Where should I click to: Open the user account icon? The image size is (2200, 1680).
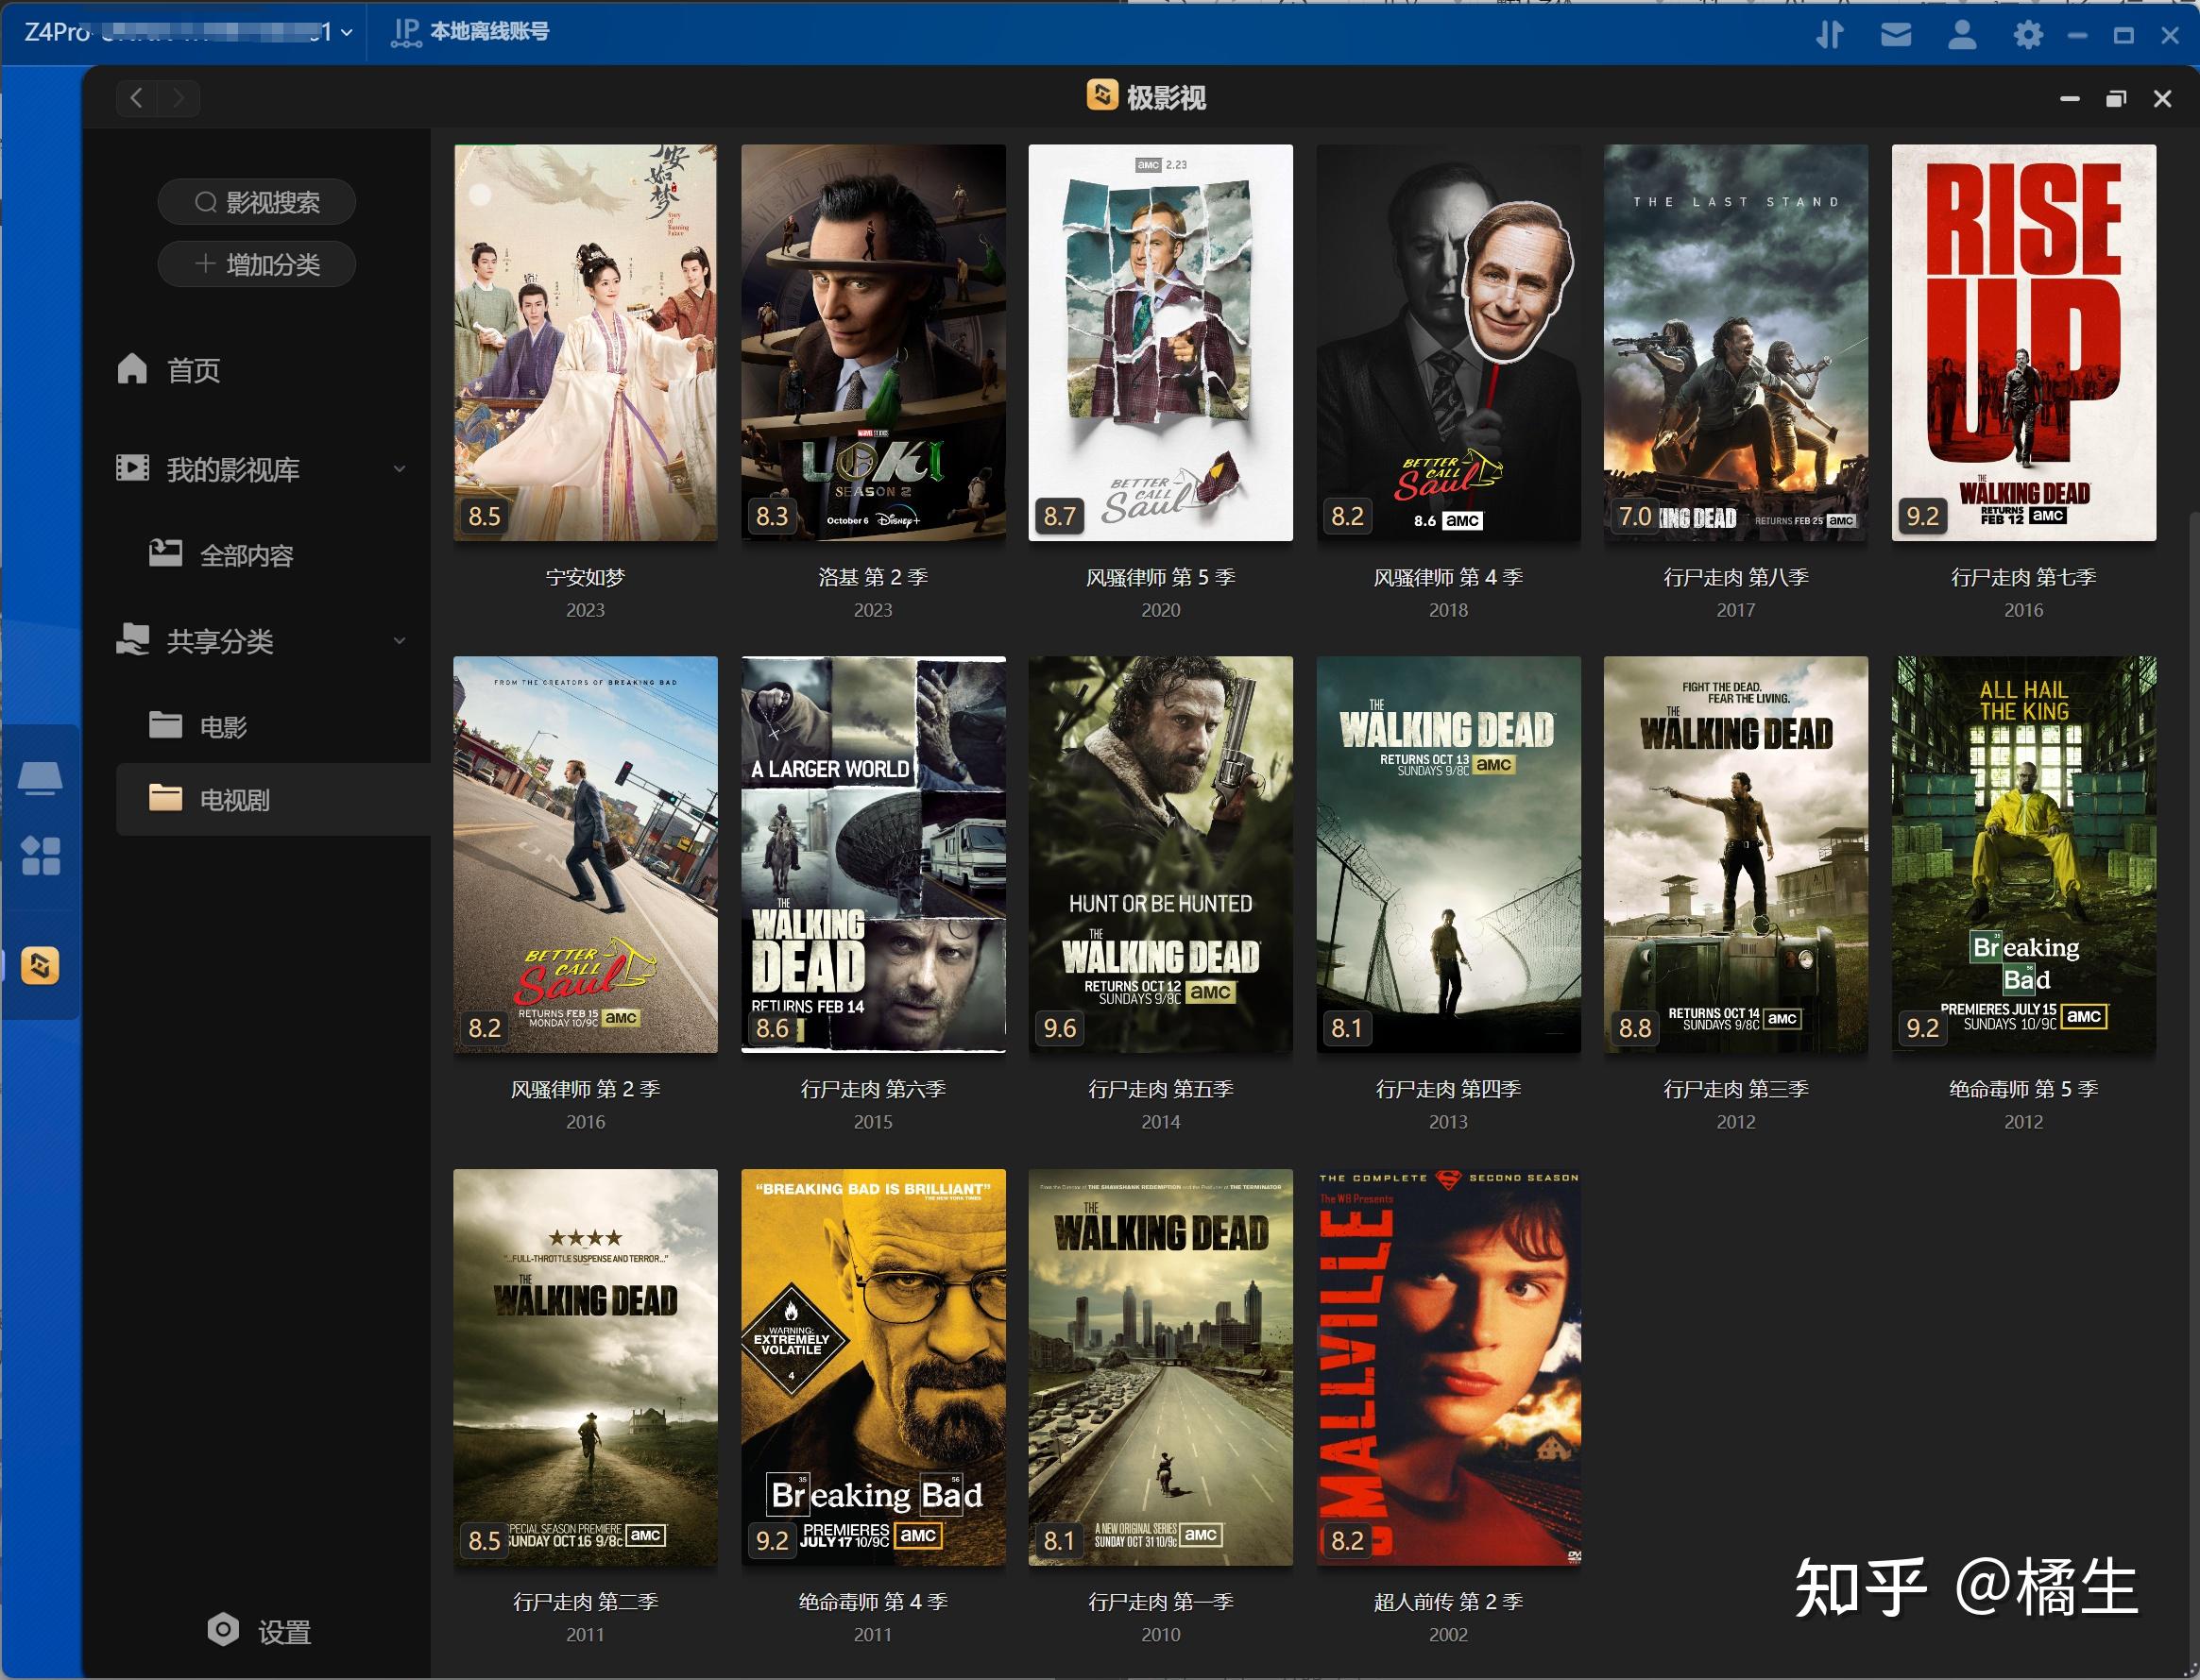1962,35
